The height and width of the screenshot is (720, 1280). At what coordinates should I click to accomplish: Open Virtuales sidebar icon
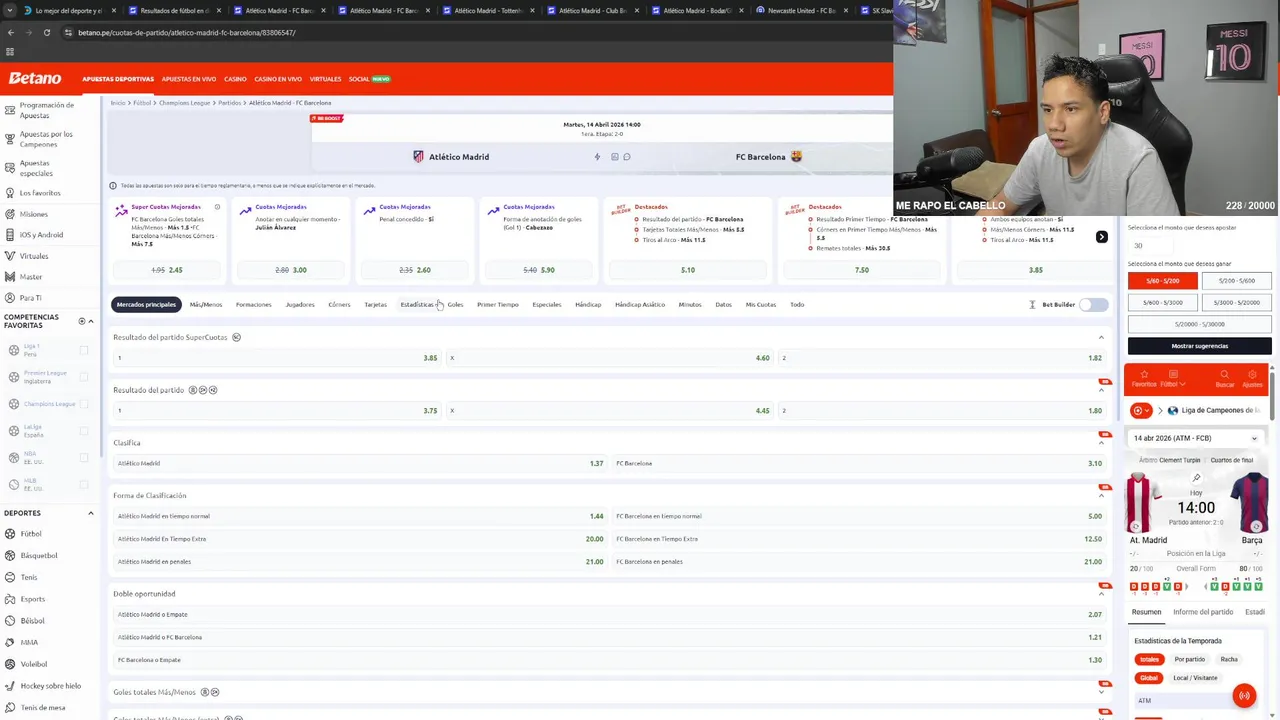[10, 256]
